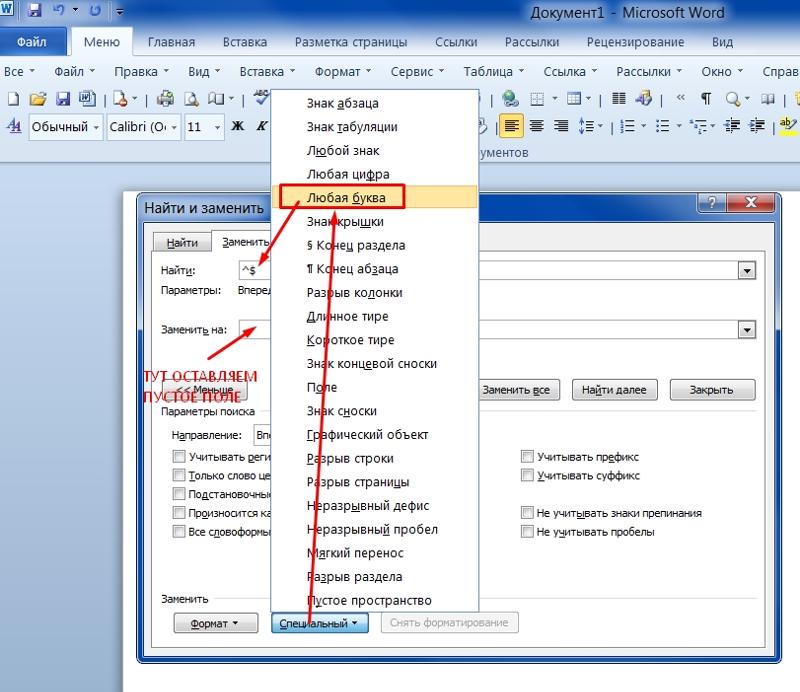
Task: Check 'Не учитывать знаки препинания' option
Action: pyautogui.click(x=527, y=513)
